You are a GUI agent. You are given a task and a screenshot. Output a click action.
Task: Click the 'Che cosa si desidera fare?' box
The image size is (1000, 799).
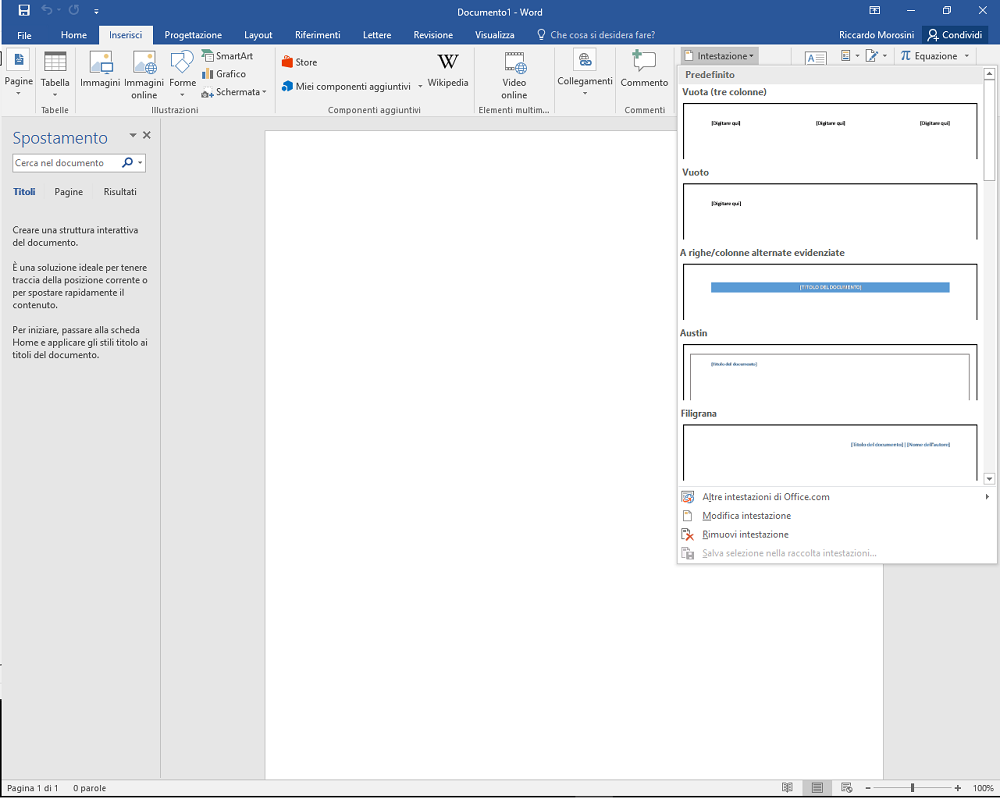click(x=596, y=35)
